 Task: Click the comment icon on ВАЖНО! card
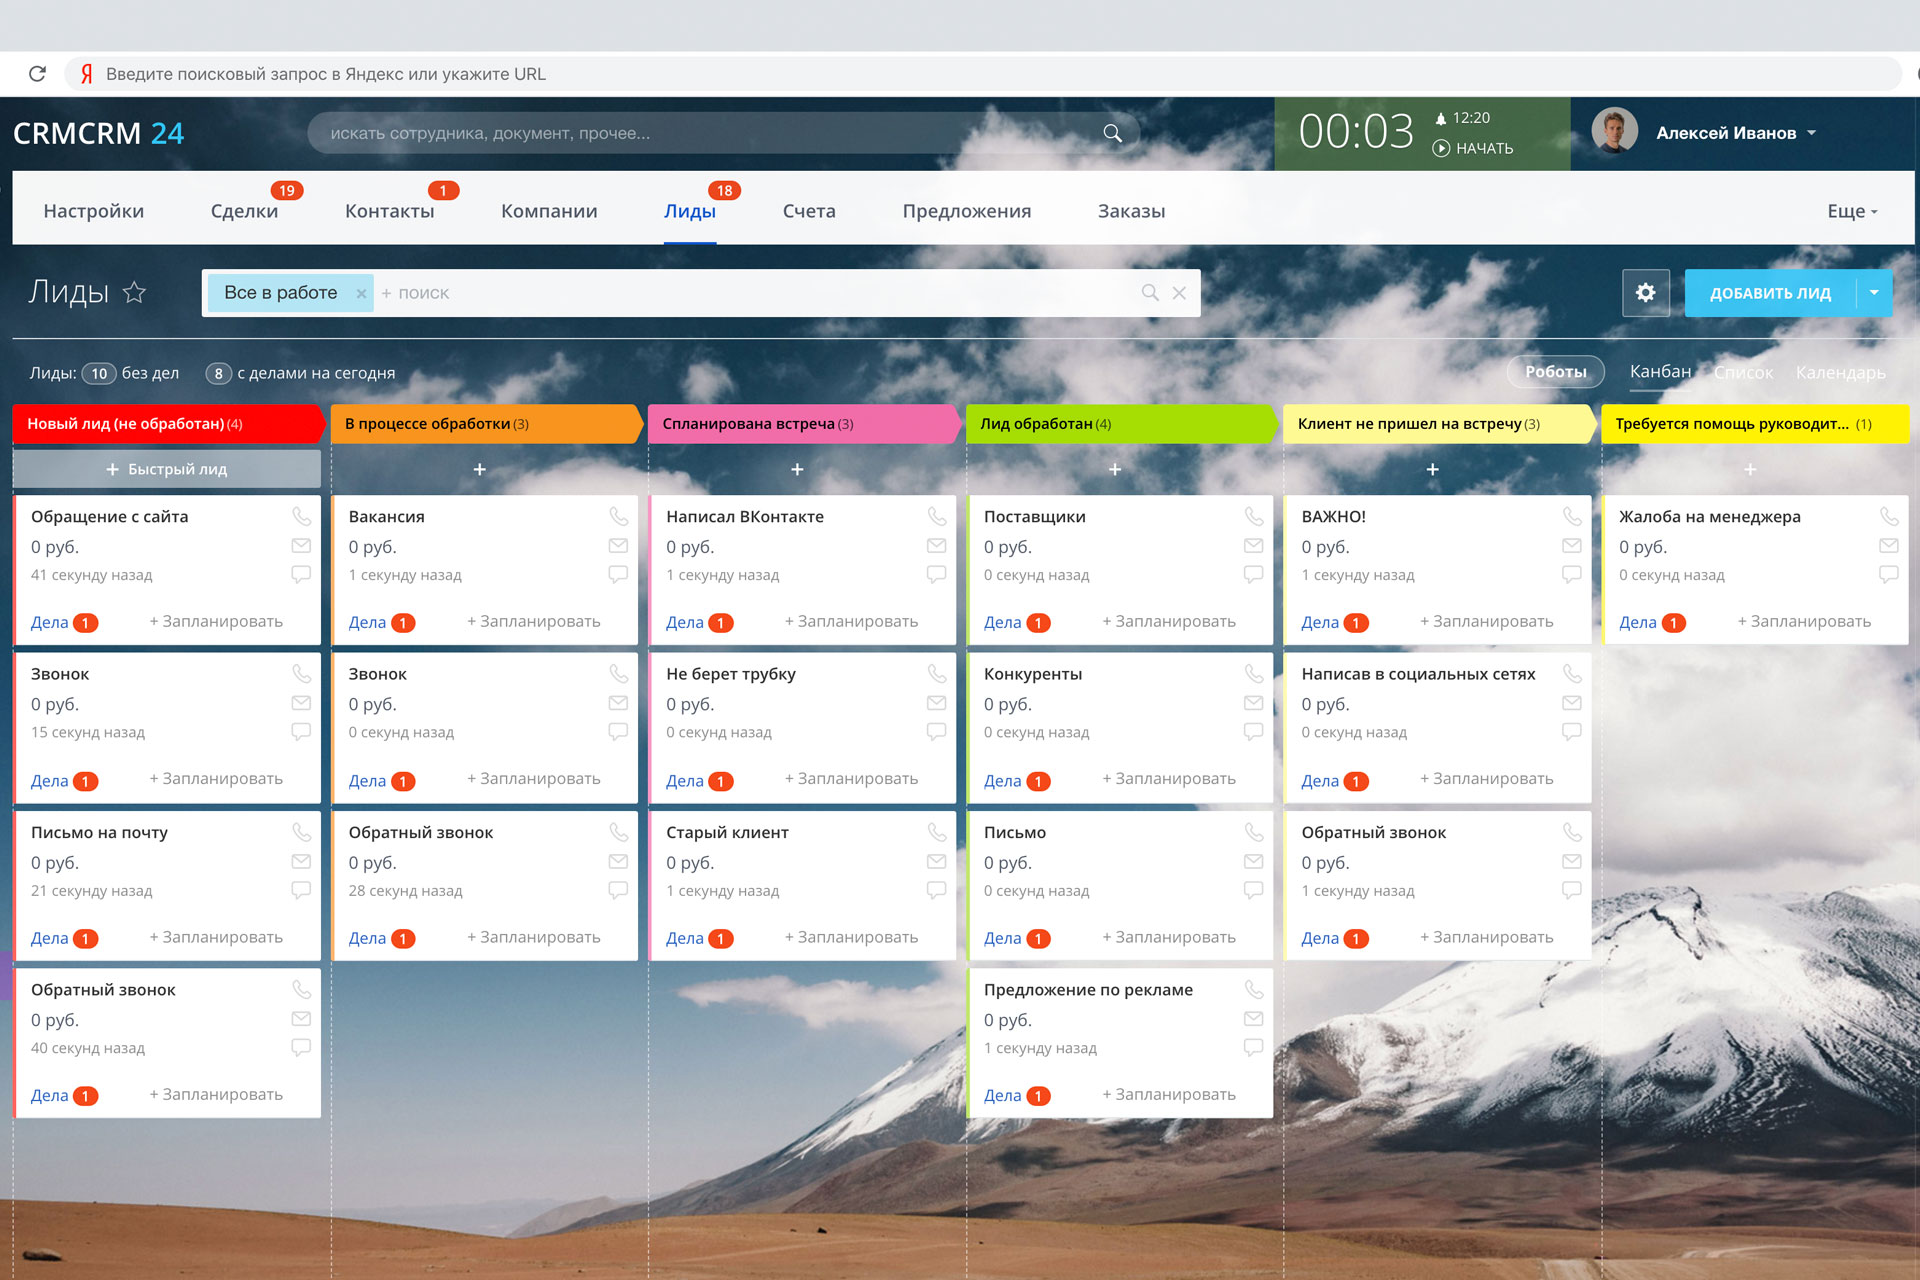pos(1571,574)
